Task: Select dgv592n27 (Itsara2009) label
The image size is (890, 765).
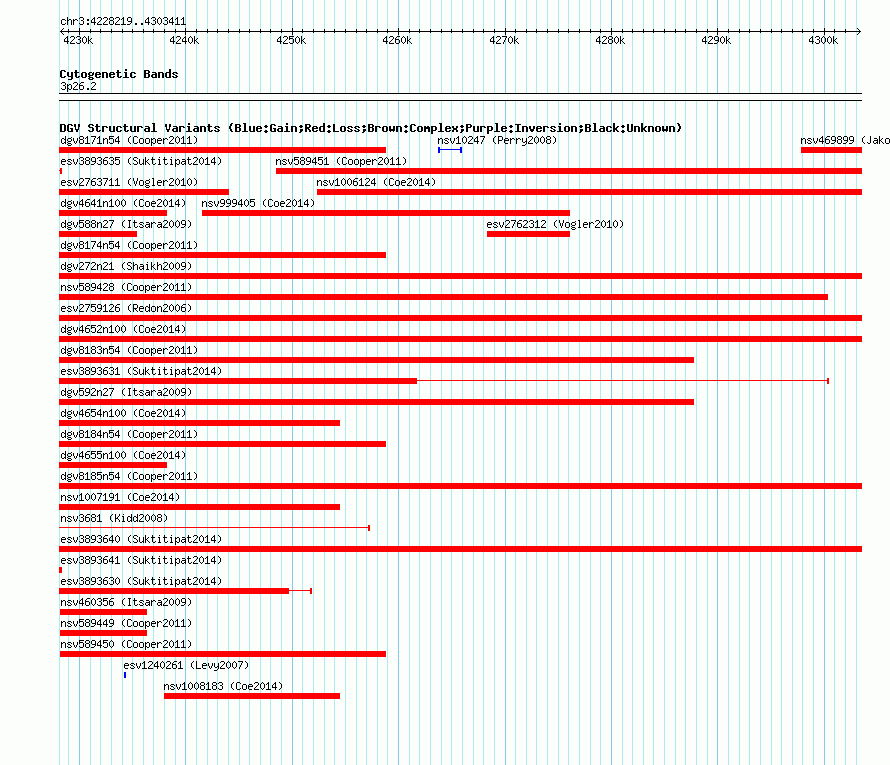Action: [x=126, y=392]
